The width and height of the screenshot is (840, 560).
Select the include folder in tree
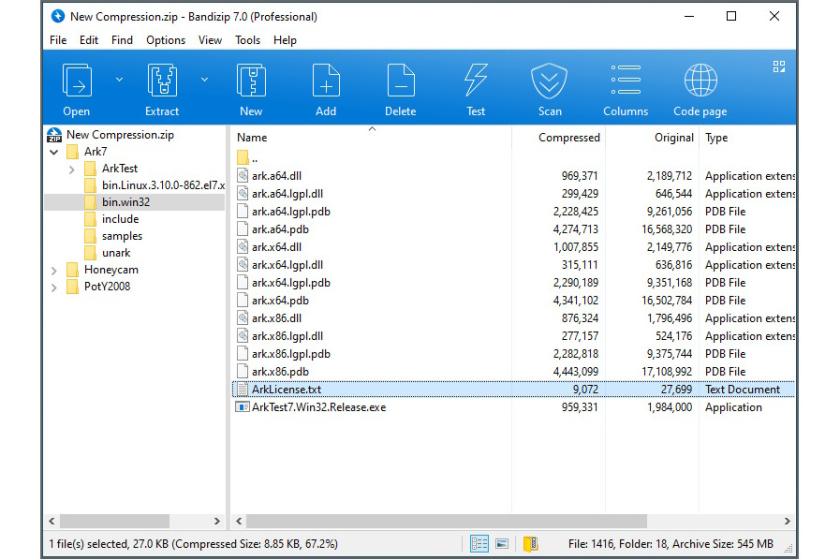[121, 219]
